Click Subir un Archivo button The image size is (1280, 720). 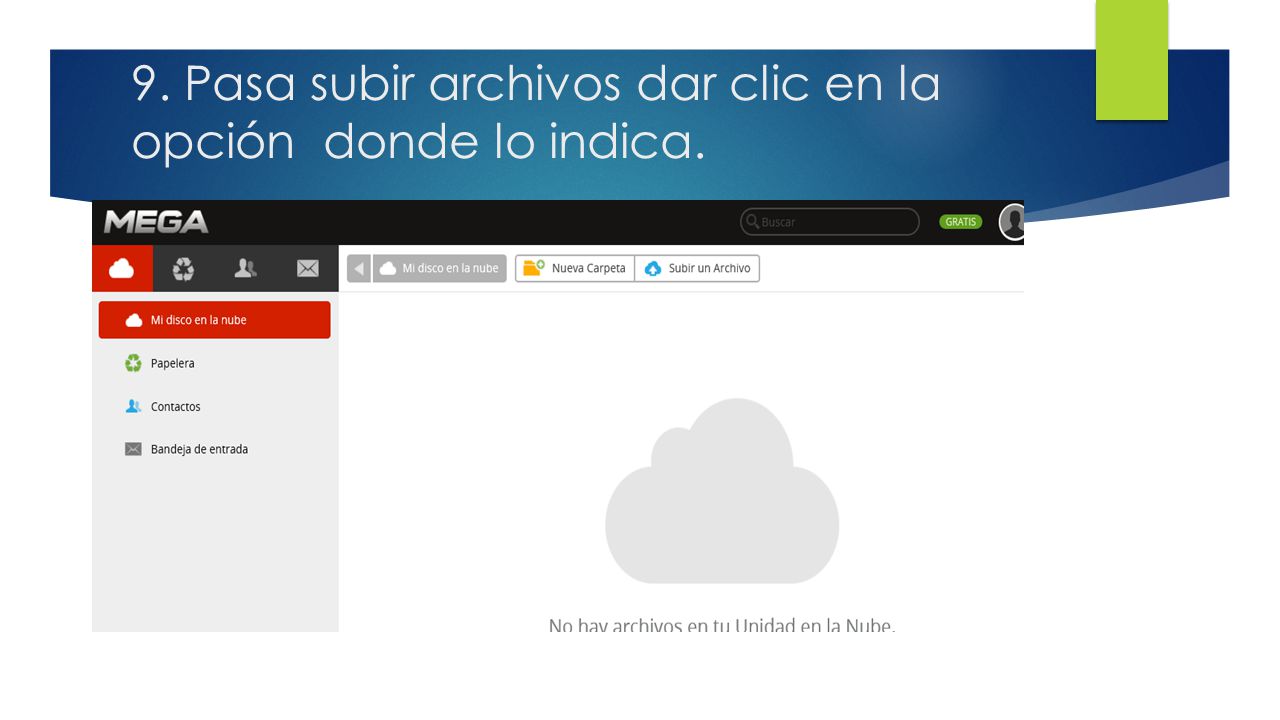(x=697, y=268)
